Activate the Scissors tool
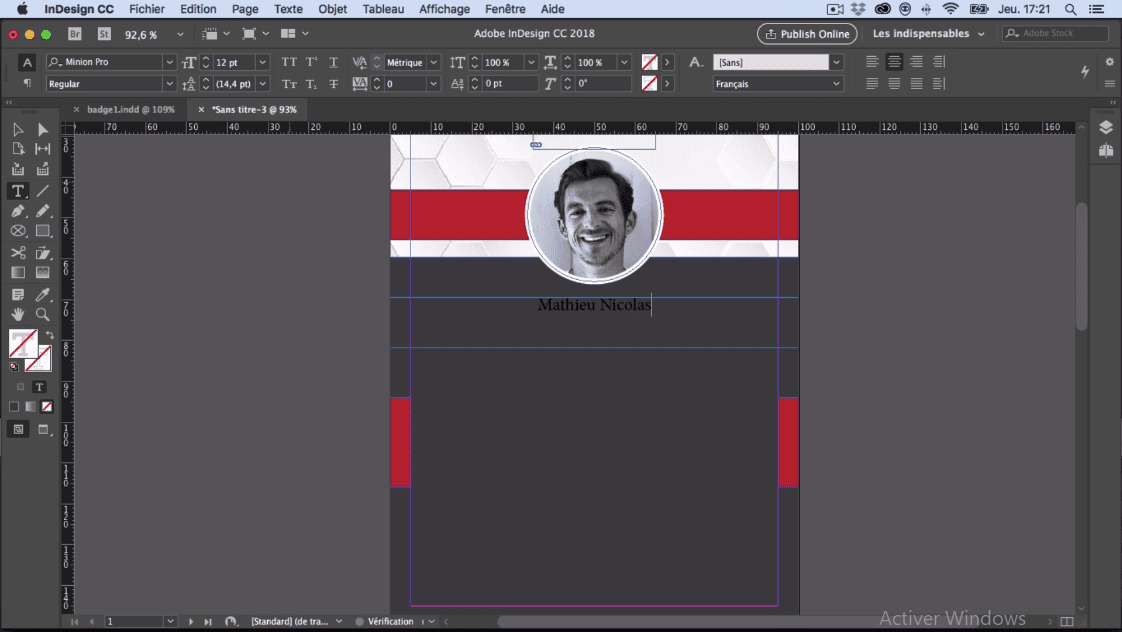The width and height of the screenshot is (1122, 632). point(18,253)
